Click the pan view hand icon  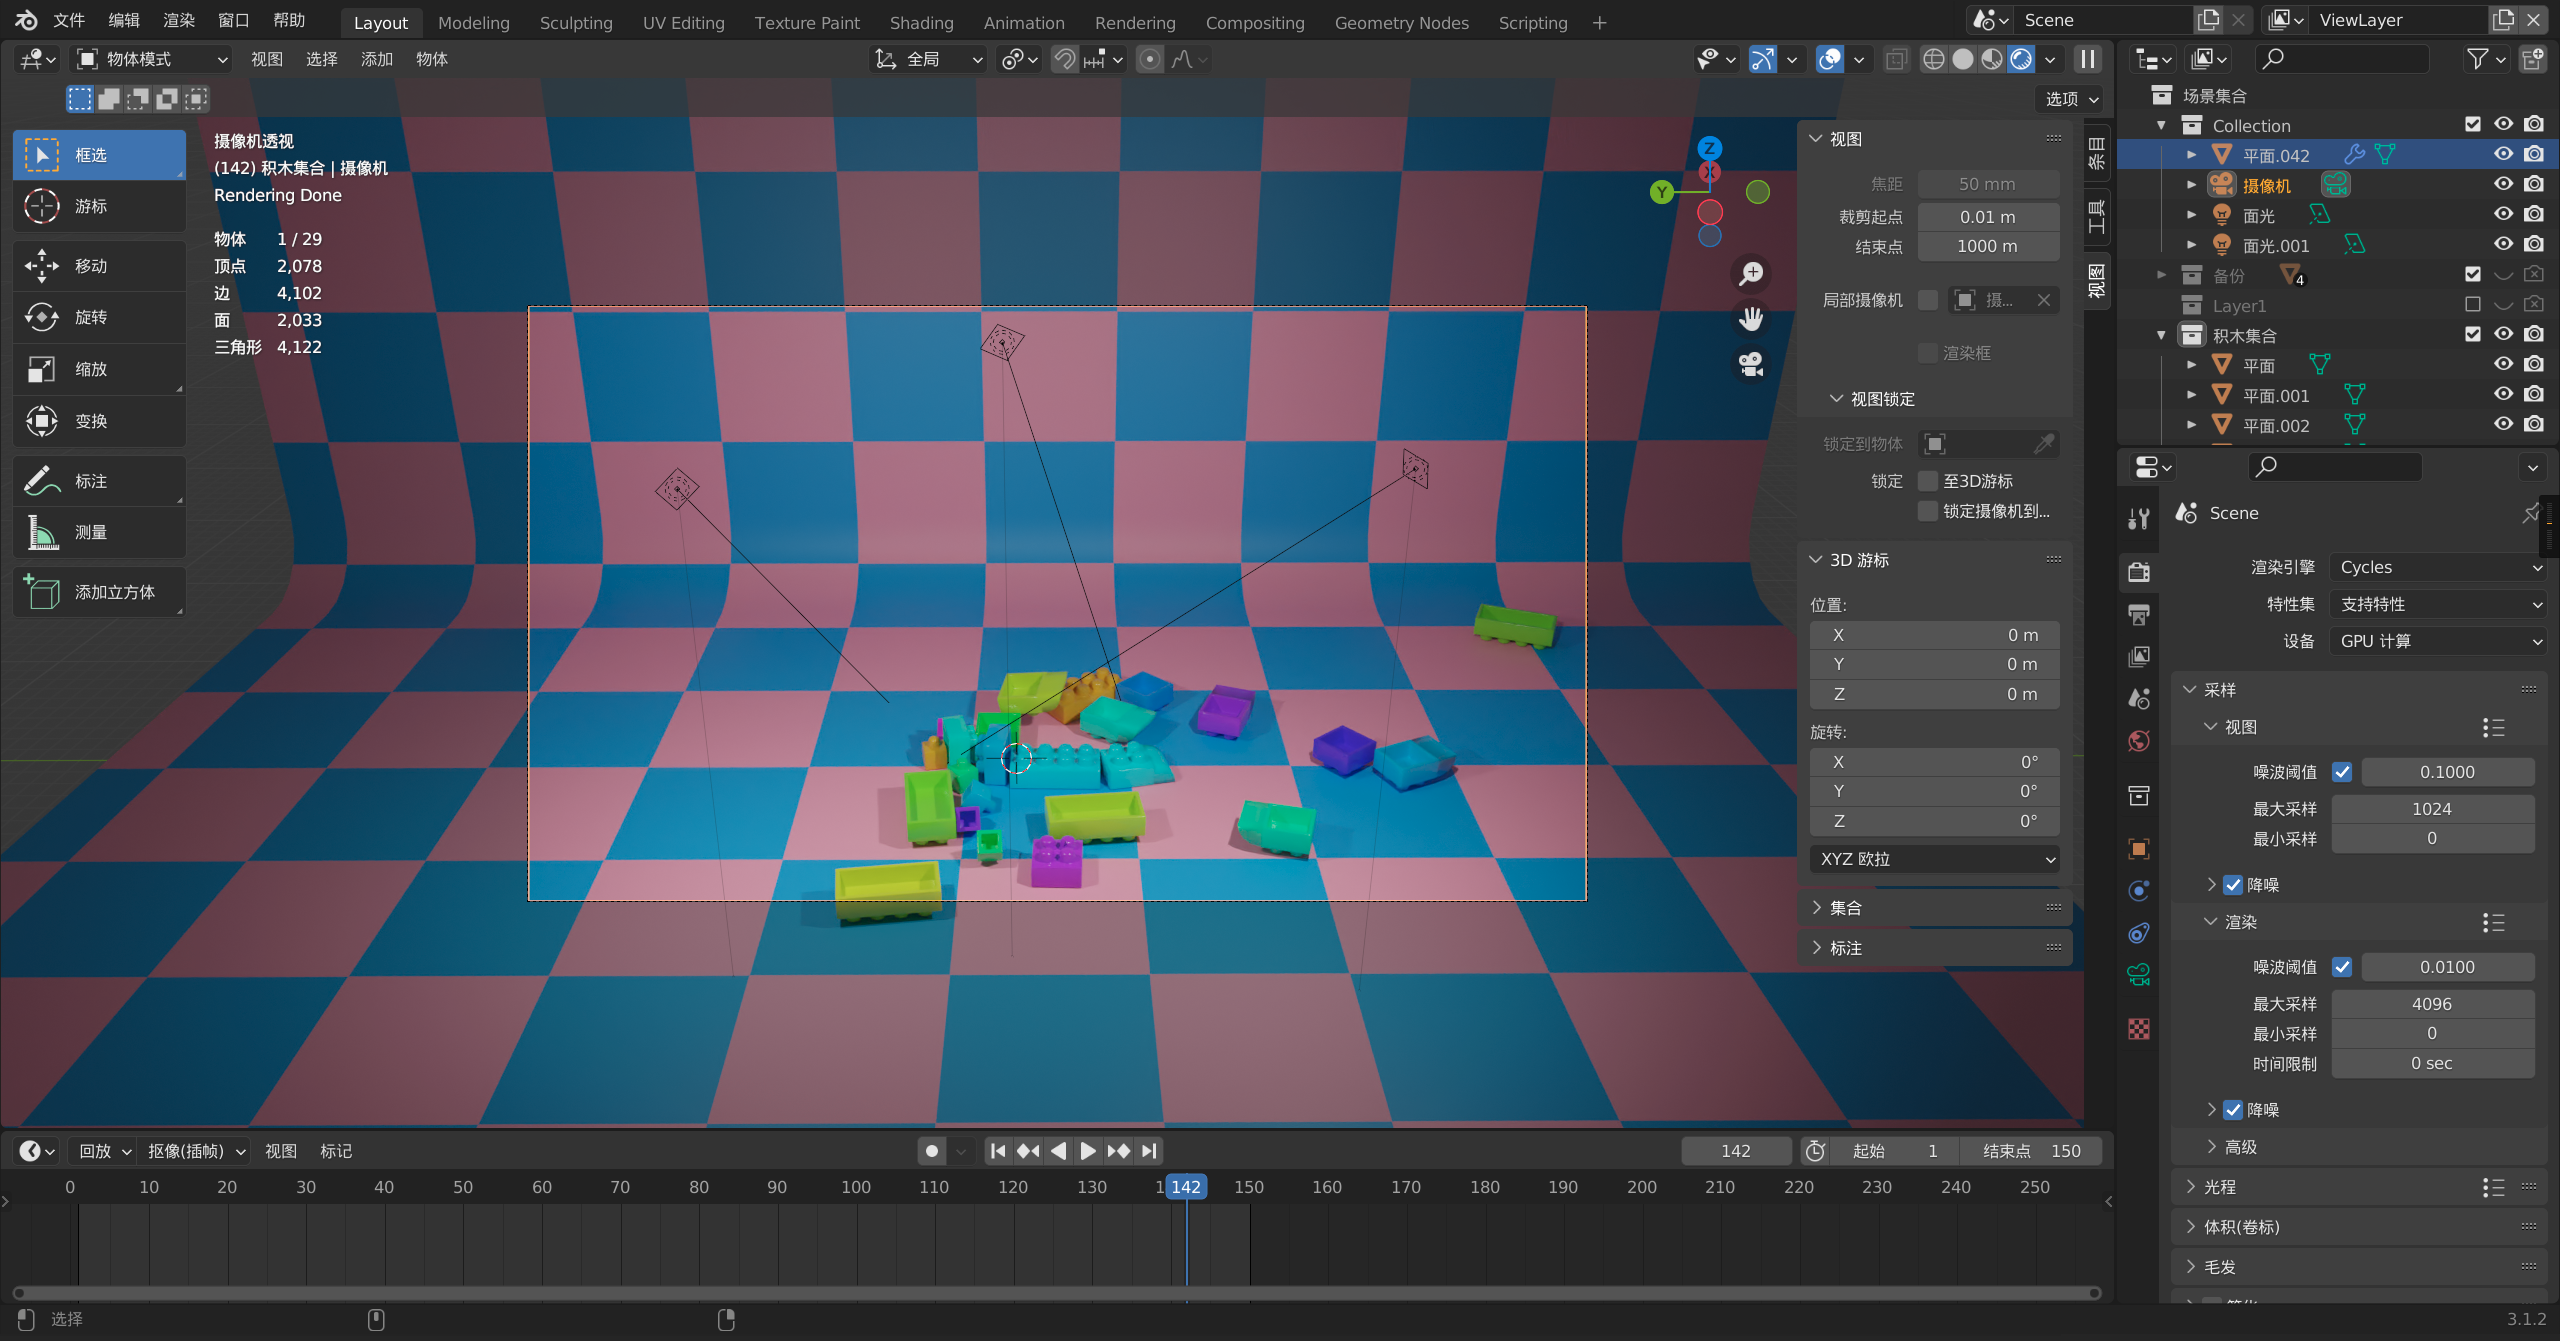click(x=1751, y=319)
